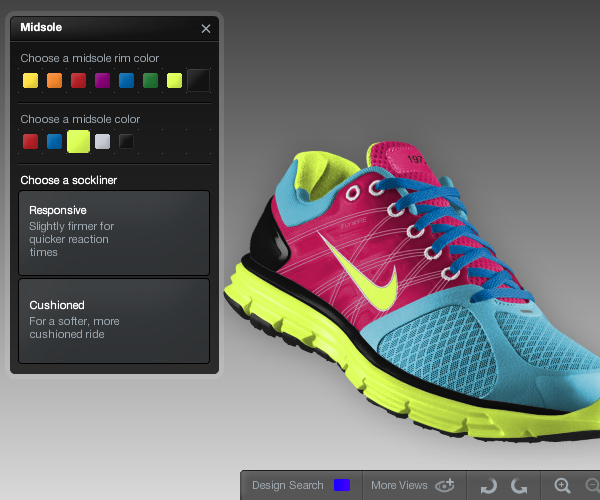Pick volt lime midsole rim color
This screenshot has width=600, height=500.
174,81
